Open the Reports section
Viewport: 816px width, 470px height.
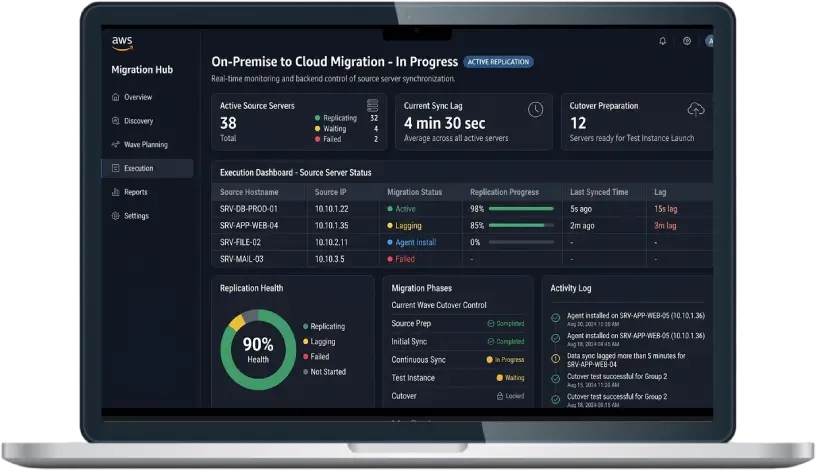pos(147,192)
